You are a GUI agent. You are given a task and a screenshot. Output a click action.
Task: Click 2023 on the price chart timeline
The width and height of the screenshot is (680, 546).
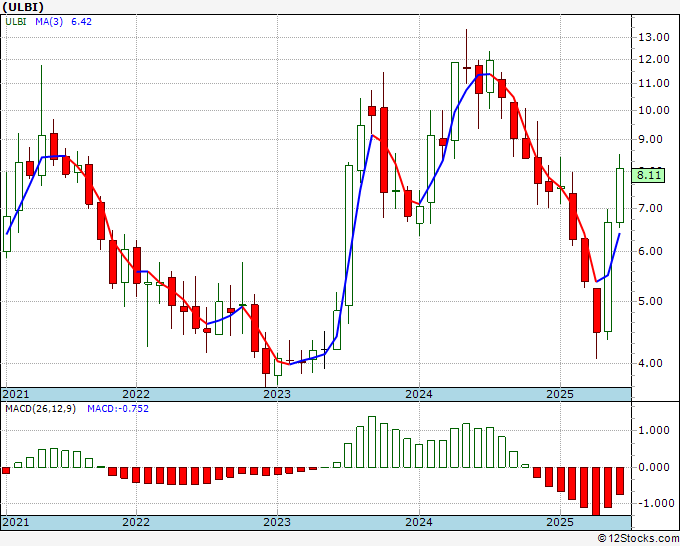click(x=277, y=394)
